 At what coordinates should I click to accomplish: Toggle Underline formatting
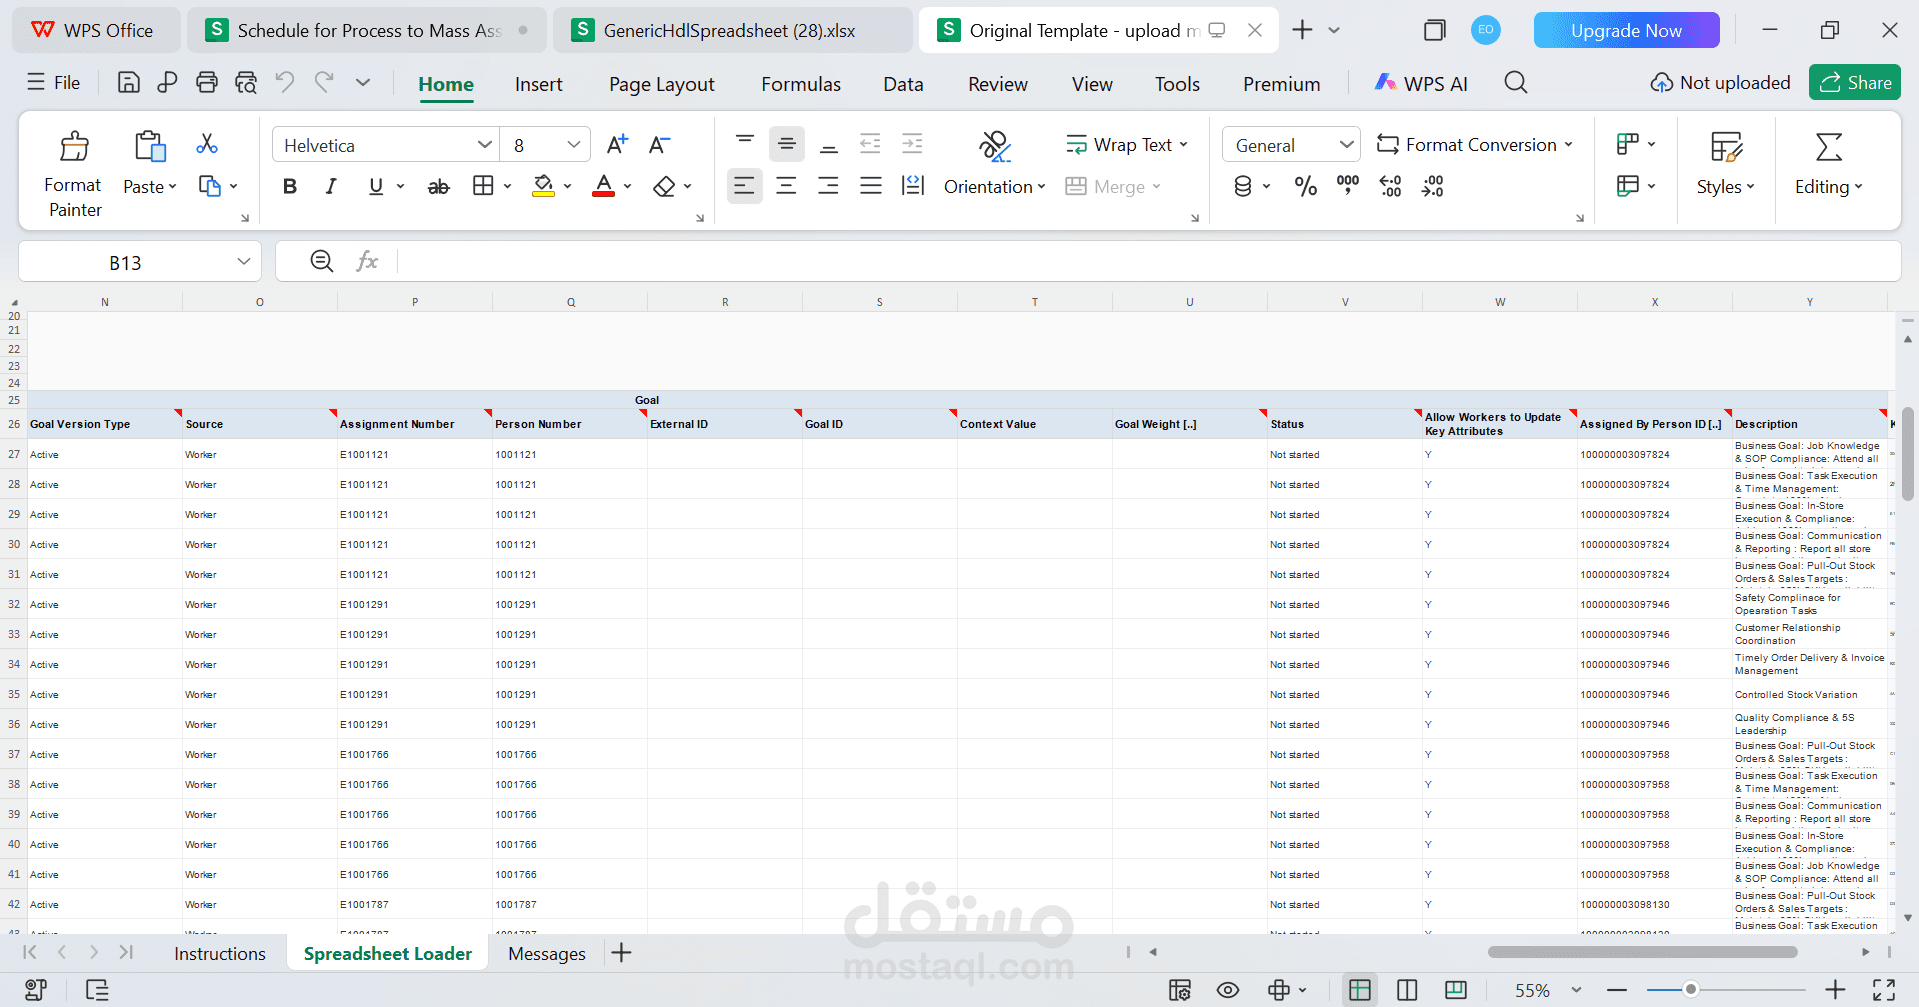[376, 187]
